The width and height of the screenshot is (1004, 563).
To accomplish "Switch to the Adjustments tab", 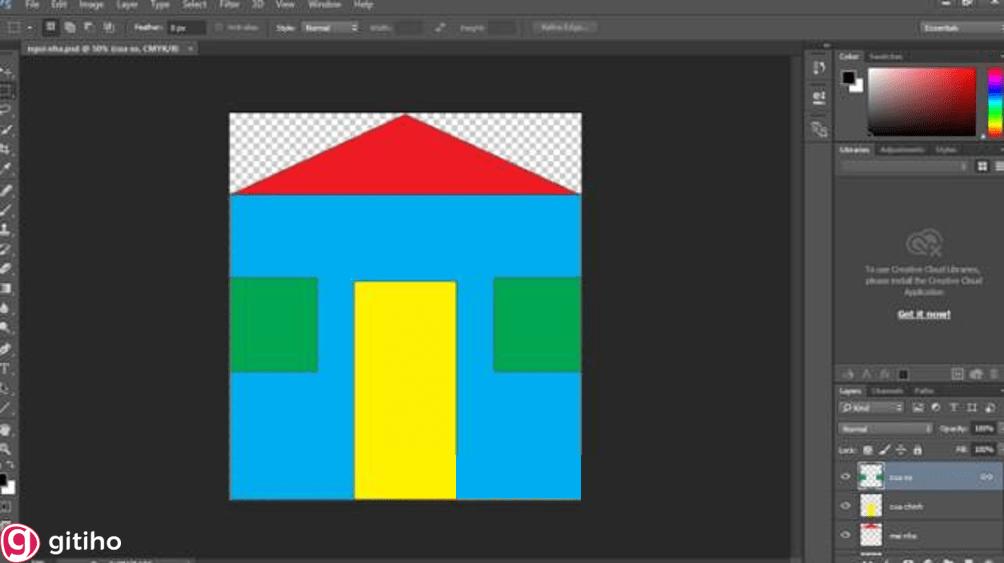I will [x=902, y=150].
